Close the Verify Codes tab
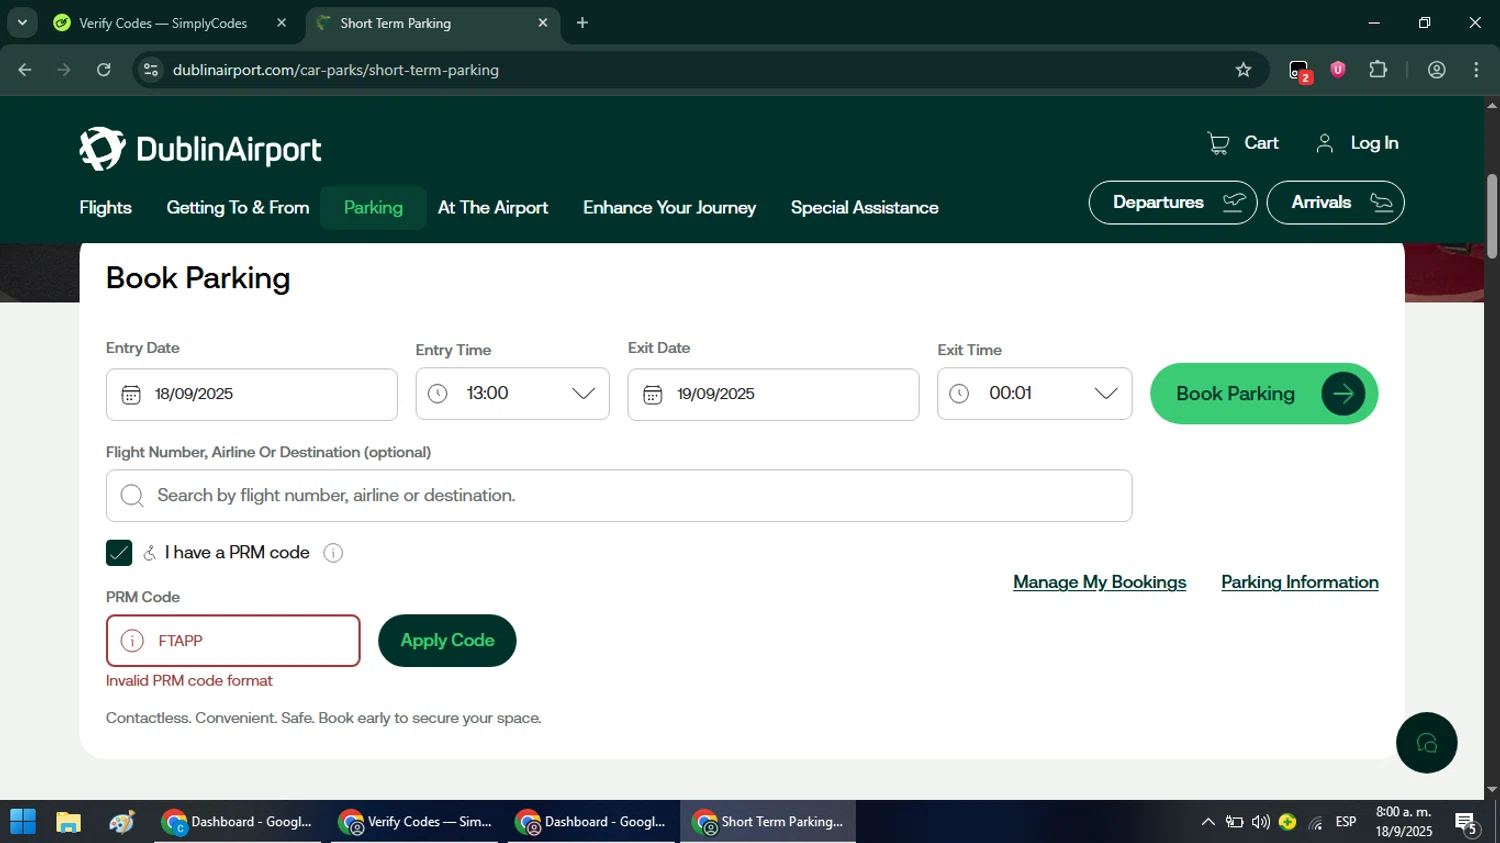1500x843 pixels. coord(281,23)
